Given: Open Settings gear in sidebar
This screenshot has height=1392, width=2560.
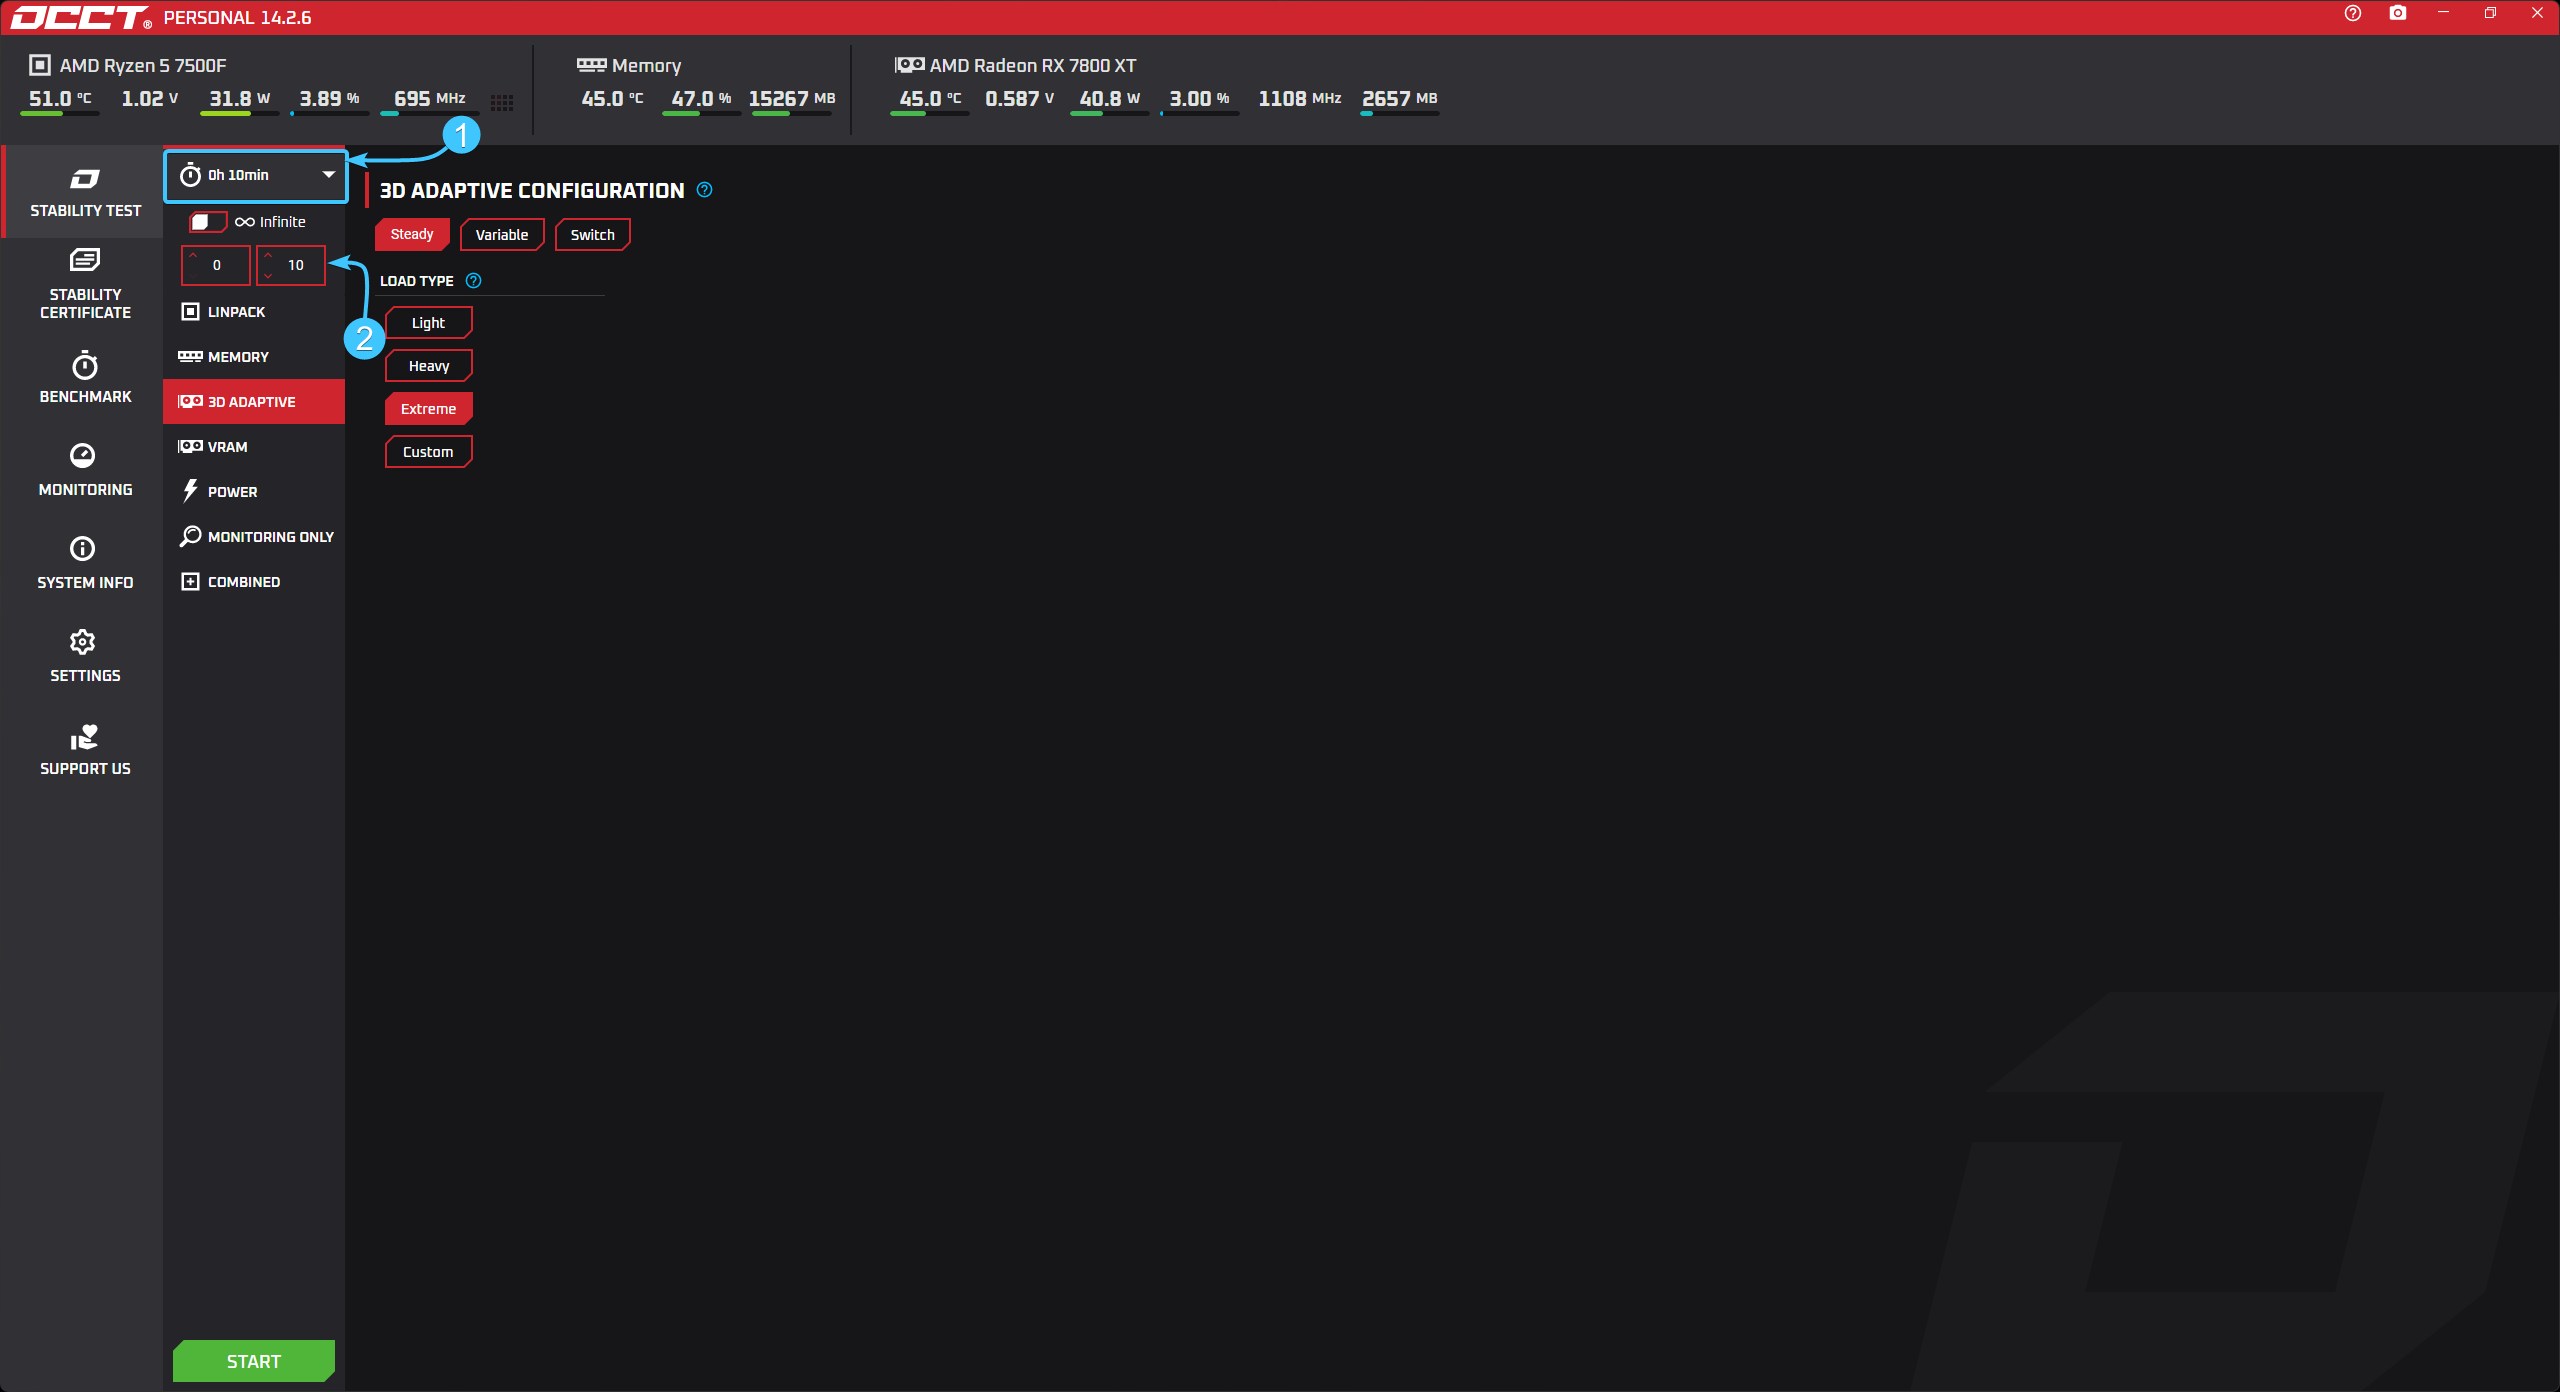Looking at the screenshot, I should point(83,642).
